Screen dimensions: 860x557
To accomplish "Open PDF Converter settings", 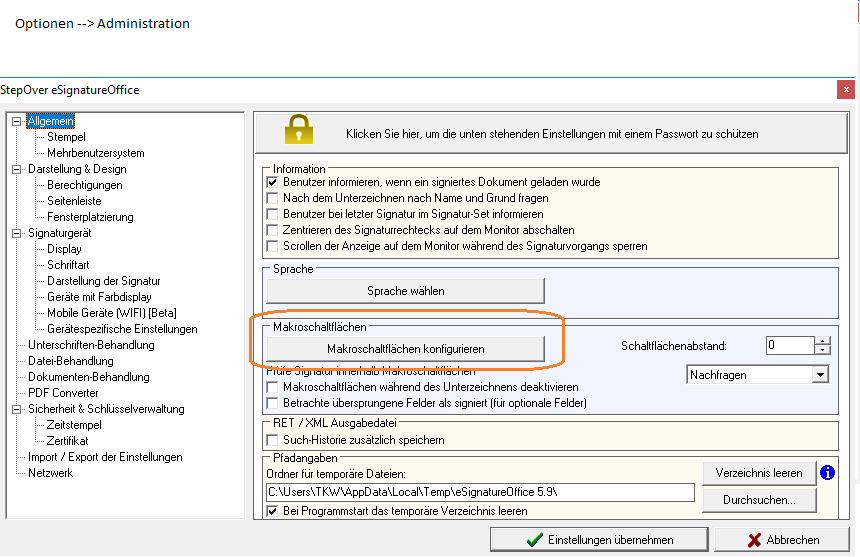I will (x=63, y=393).
